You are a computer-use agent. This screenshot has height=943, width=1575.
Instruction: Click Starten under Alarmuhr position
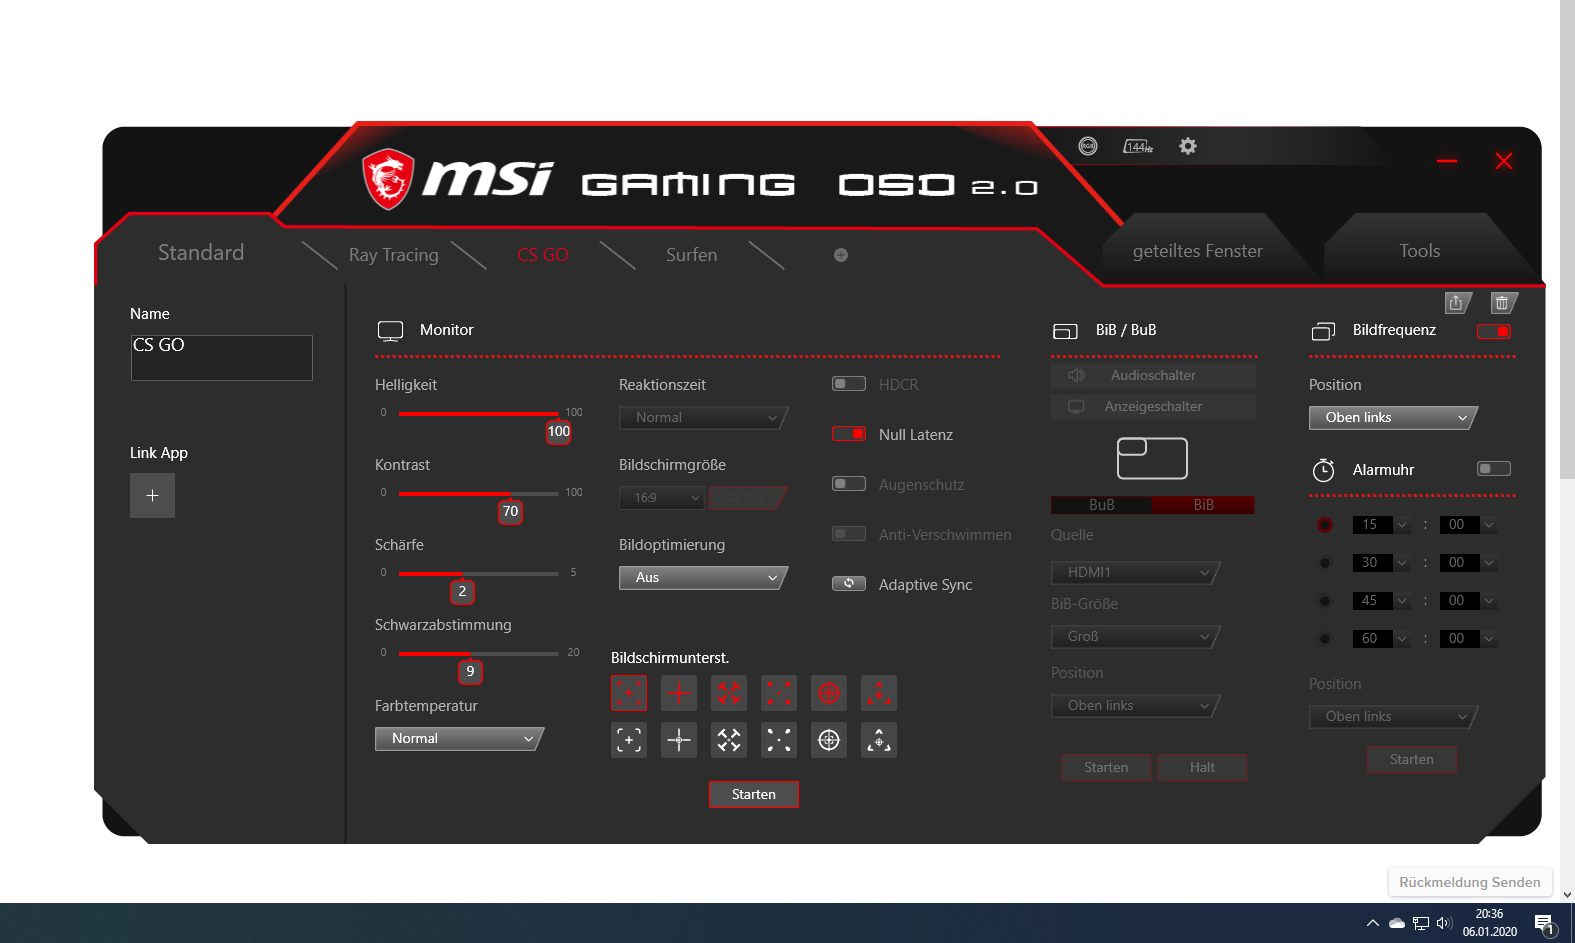[1412, 759]
